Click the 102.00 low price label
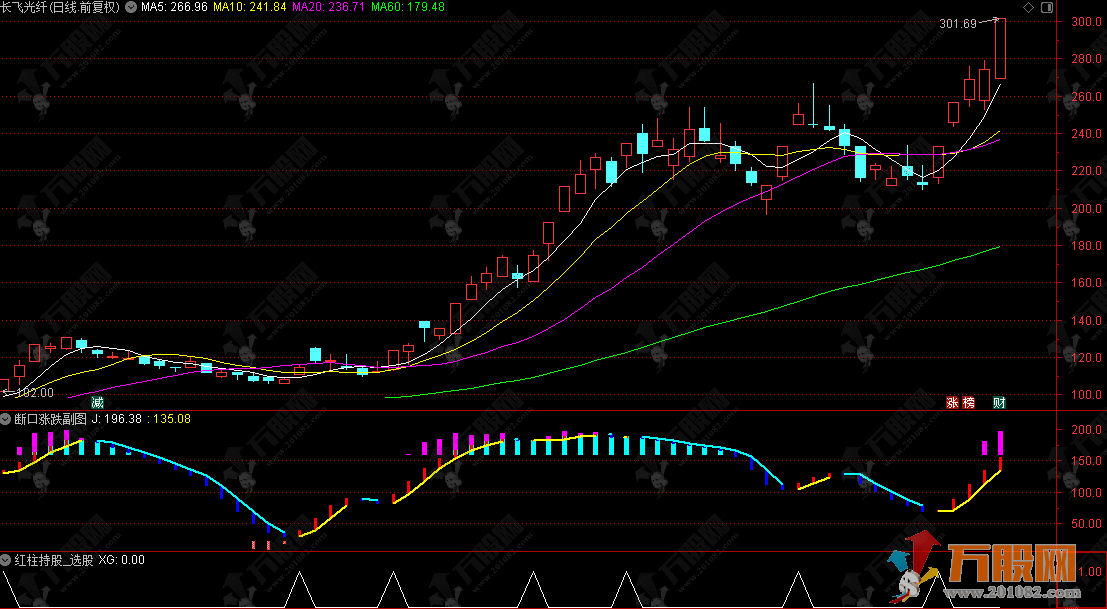Viewport: 1107px width, 609px height. pyautogui.click(x=32, y=393)
